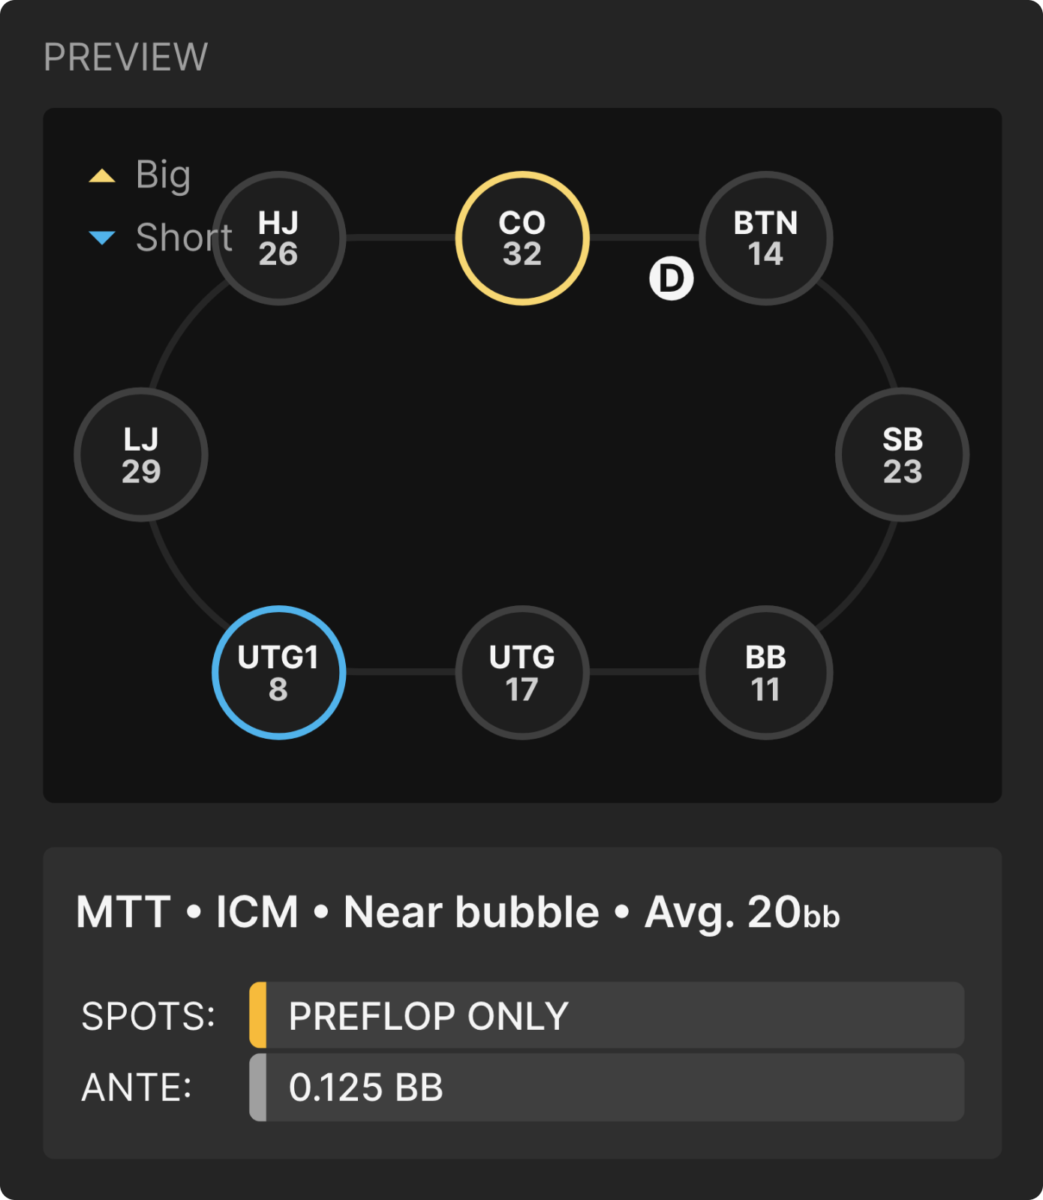The height and width of the screenshot is (1200, 1043).
Task: Click the blue Short stack triangle legend
Action: tap(102, 238)
